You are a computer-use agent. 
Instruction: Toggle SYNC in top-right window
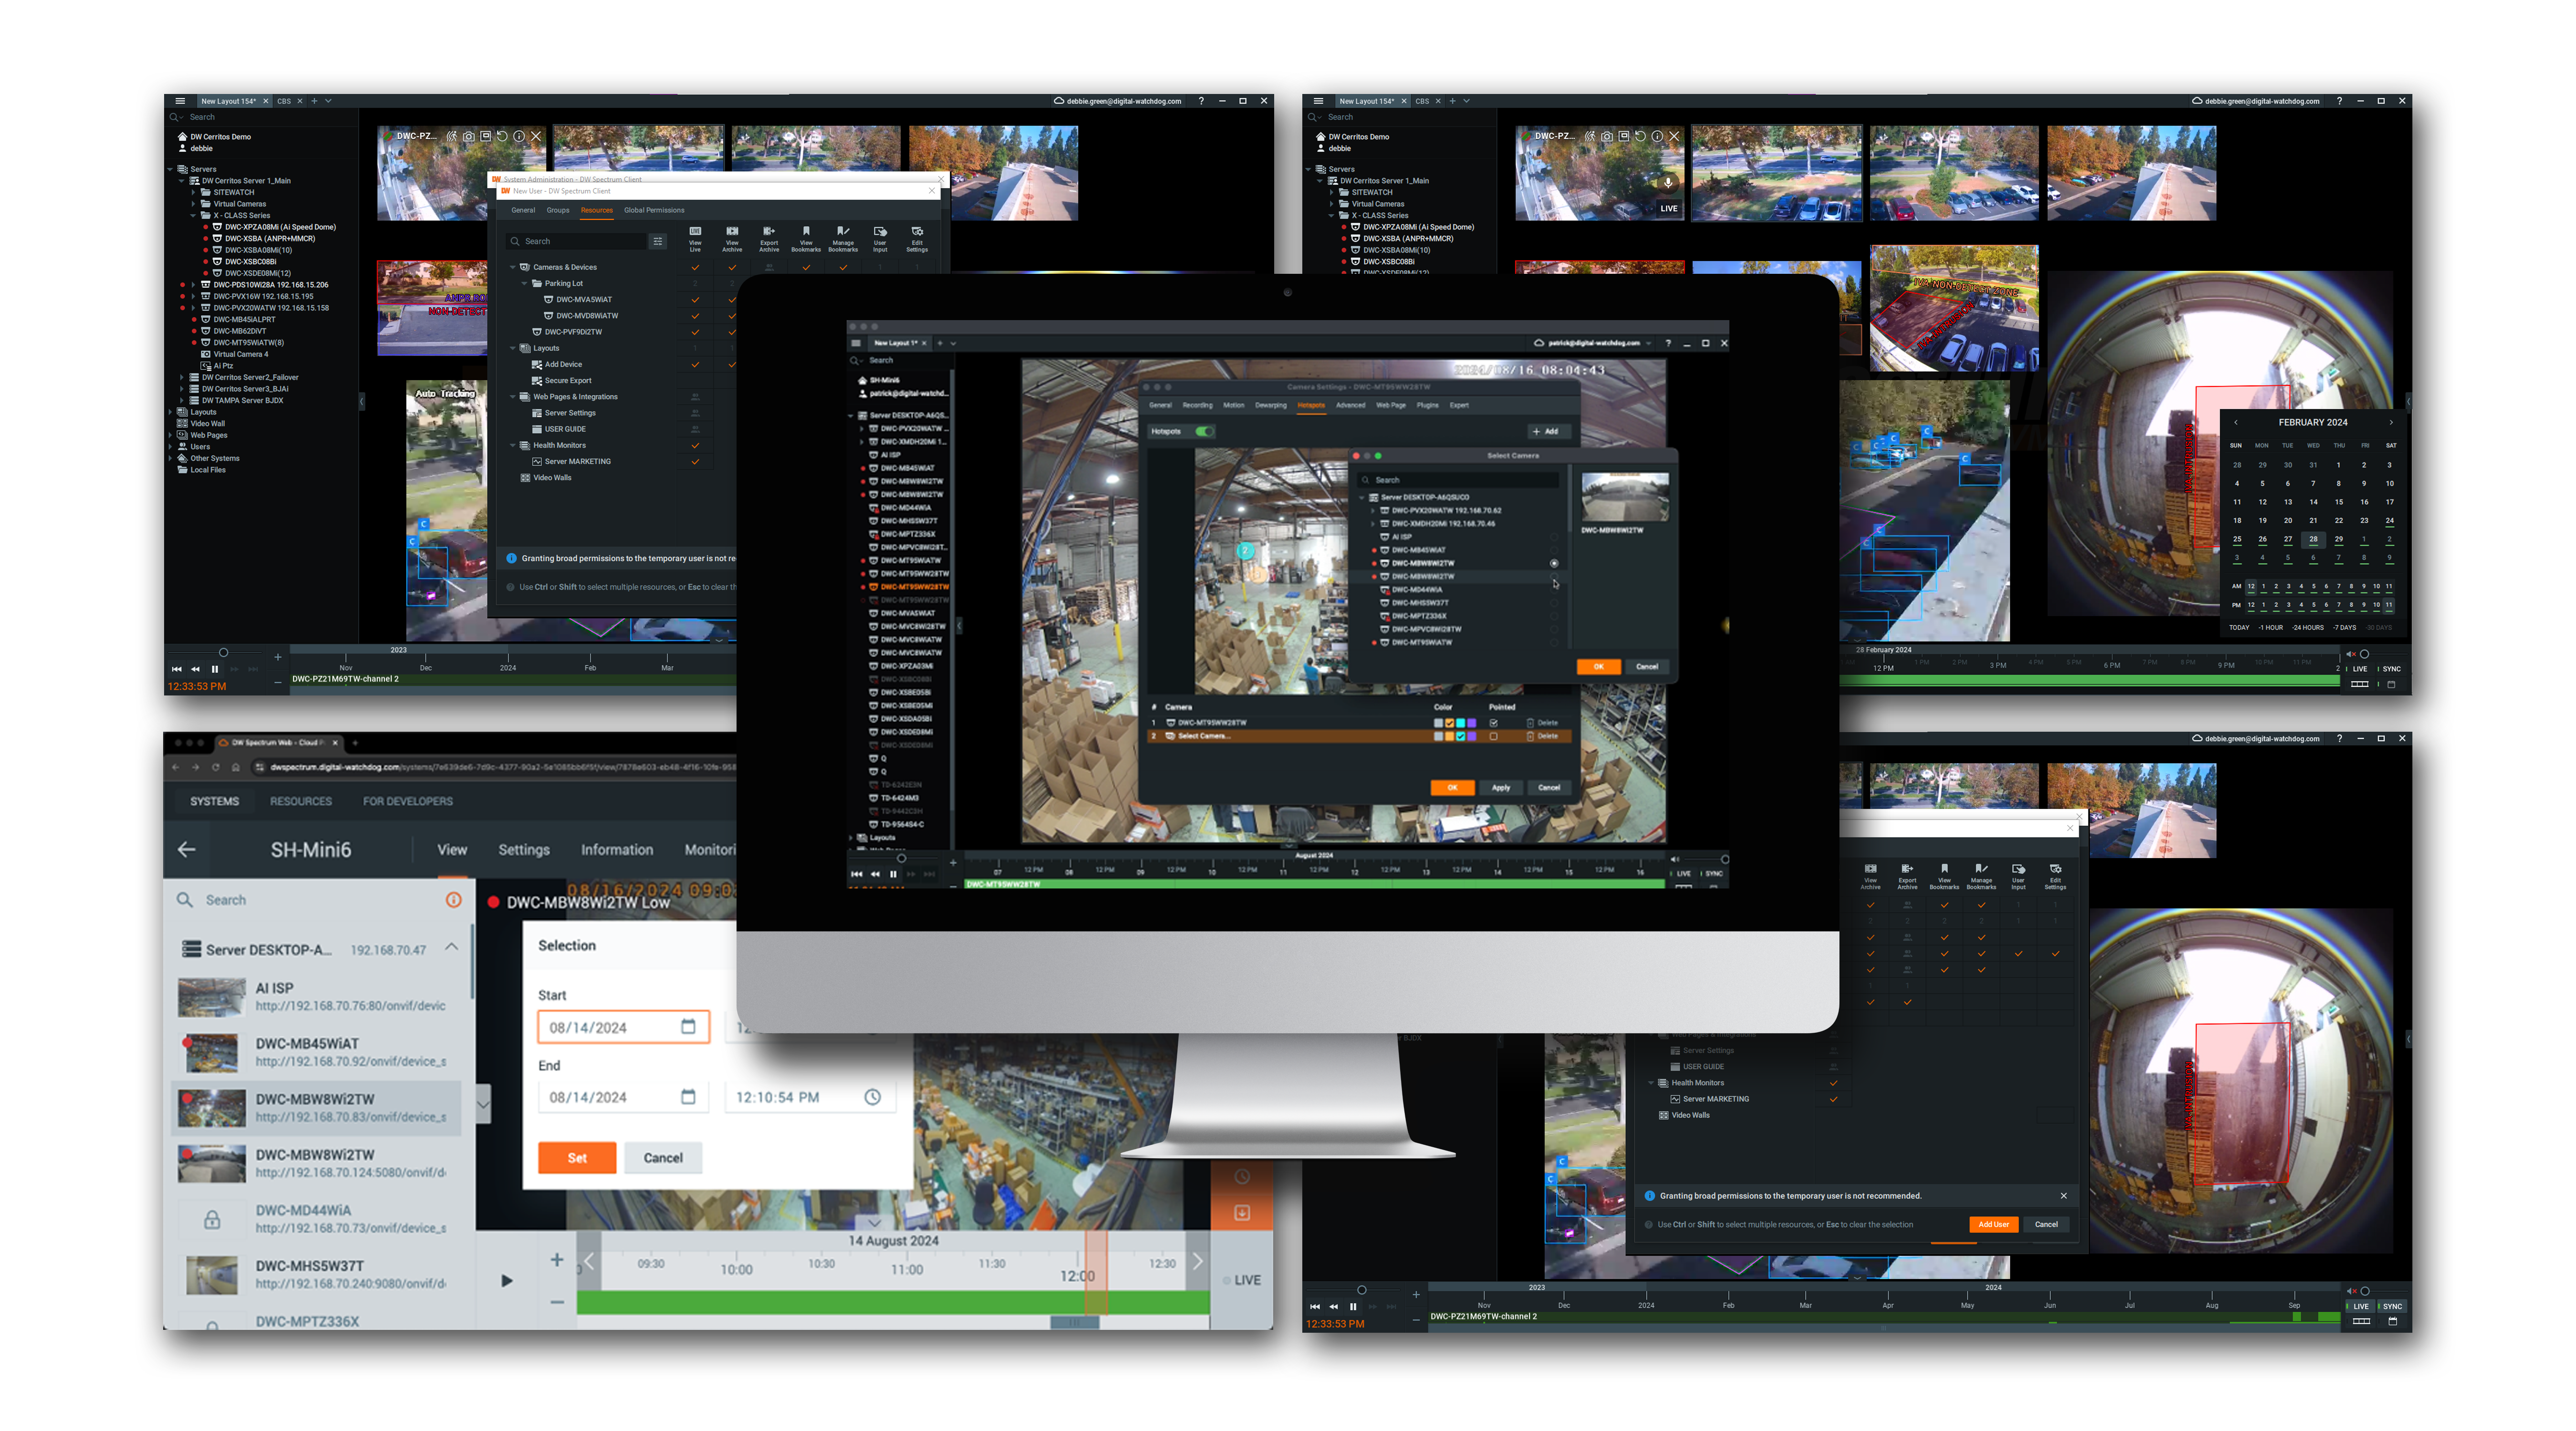tap(2391, 669)
